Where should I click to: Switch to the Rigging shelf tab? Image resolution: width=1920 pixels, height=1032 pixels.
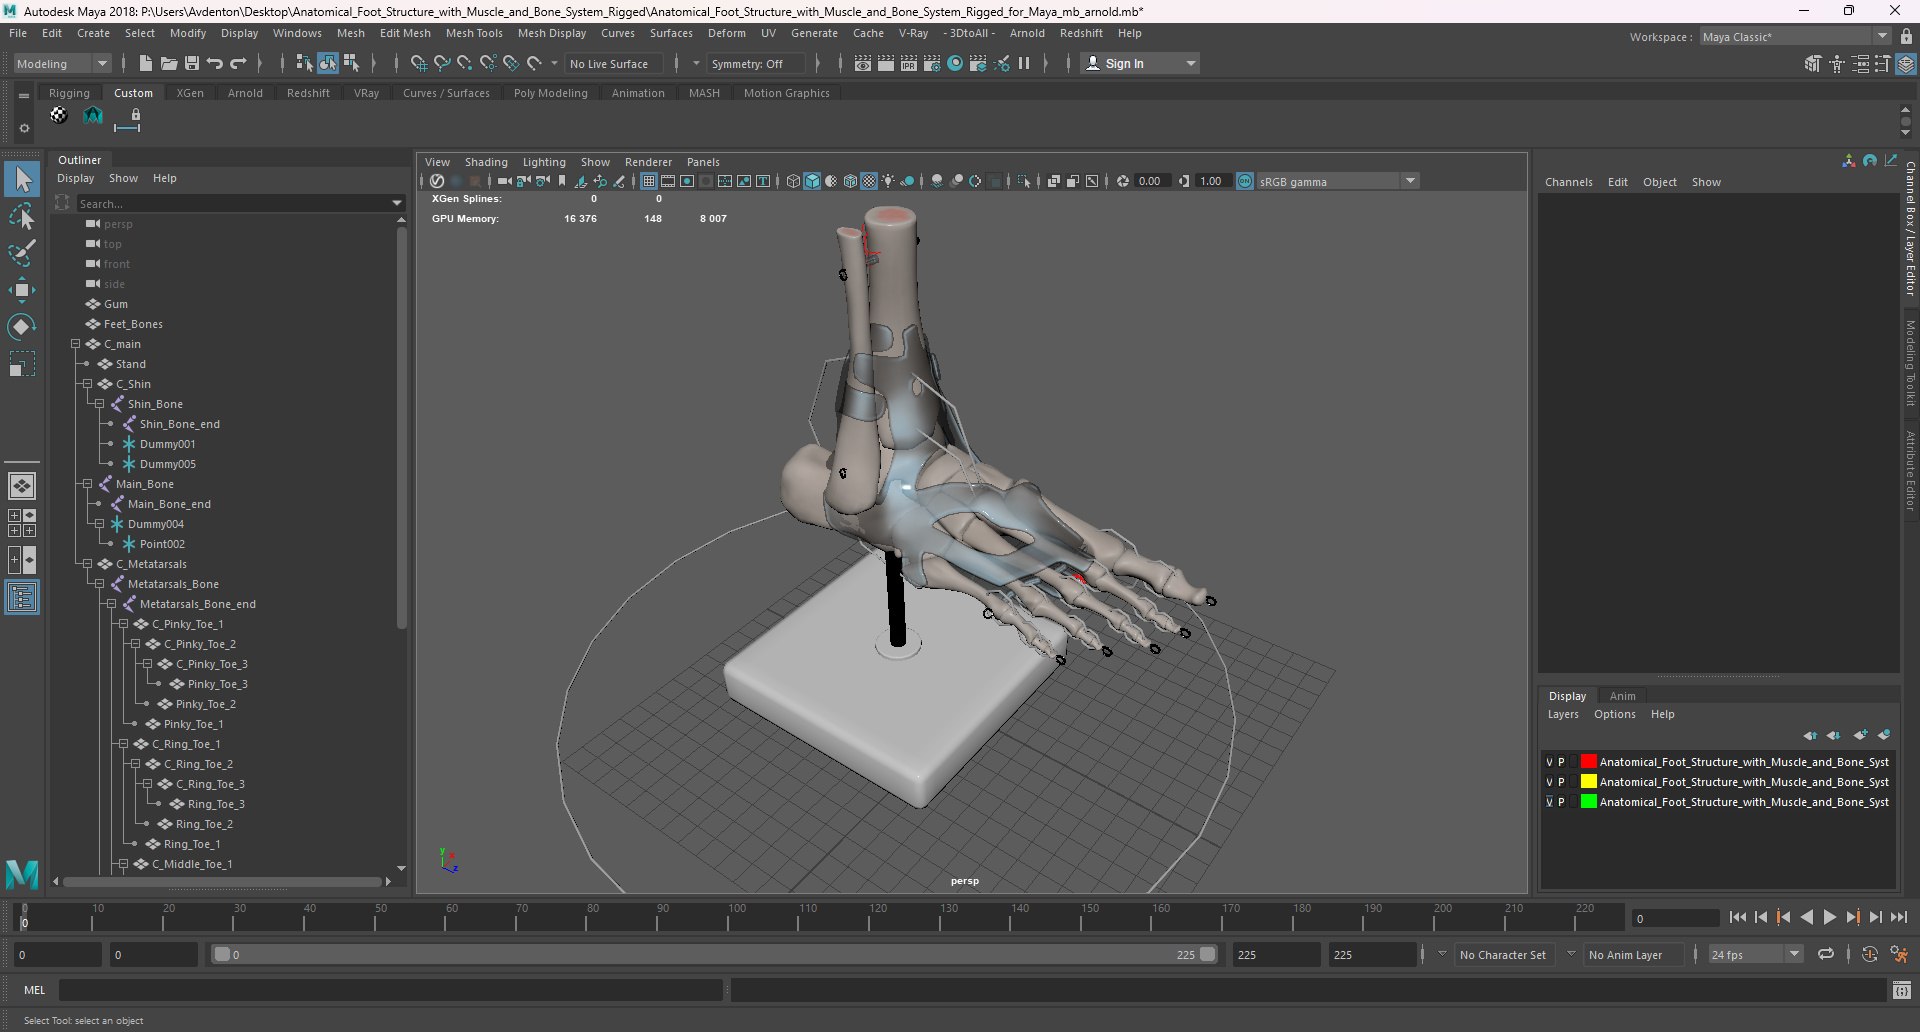tap(69, 93)
